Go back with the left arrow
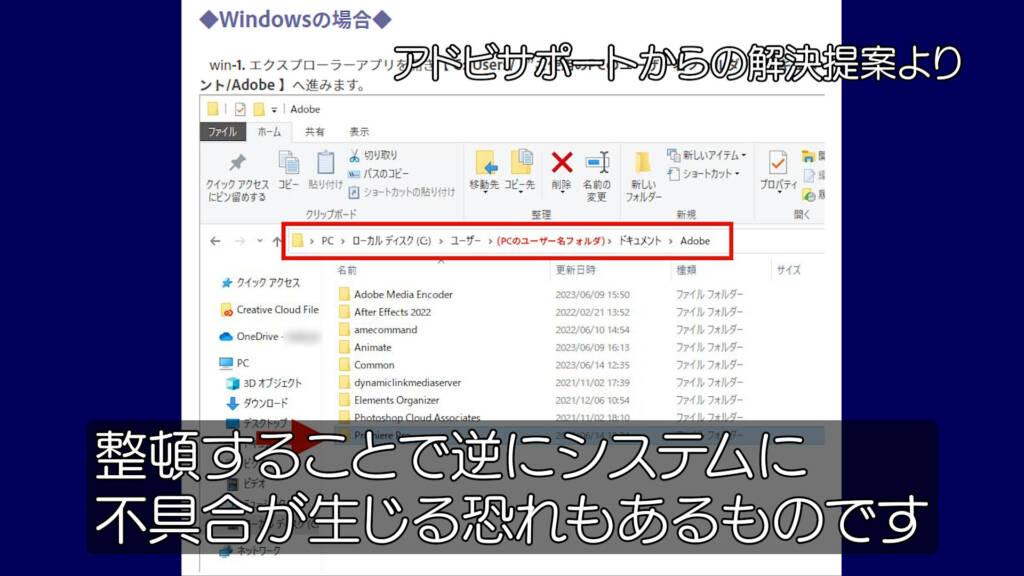 click(216, 241)
